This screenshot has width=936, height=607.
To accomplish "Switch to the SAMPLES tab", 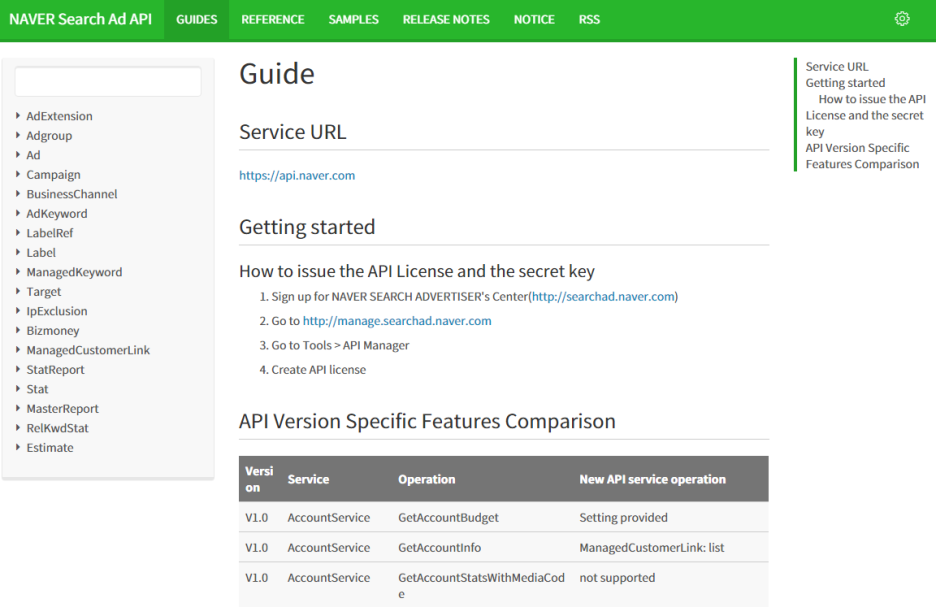I will [x=353, y=20].
